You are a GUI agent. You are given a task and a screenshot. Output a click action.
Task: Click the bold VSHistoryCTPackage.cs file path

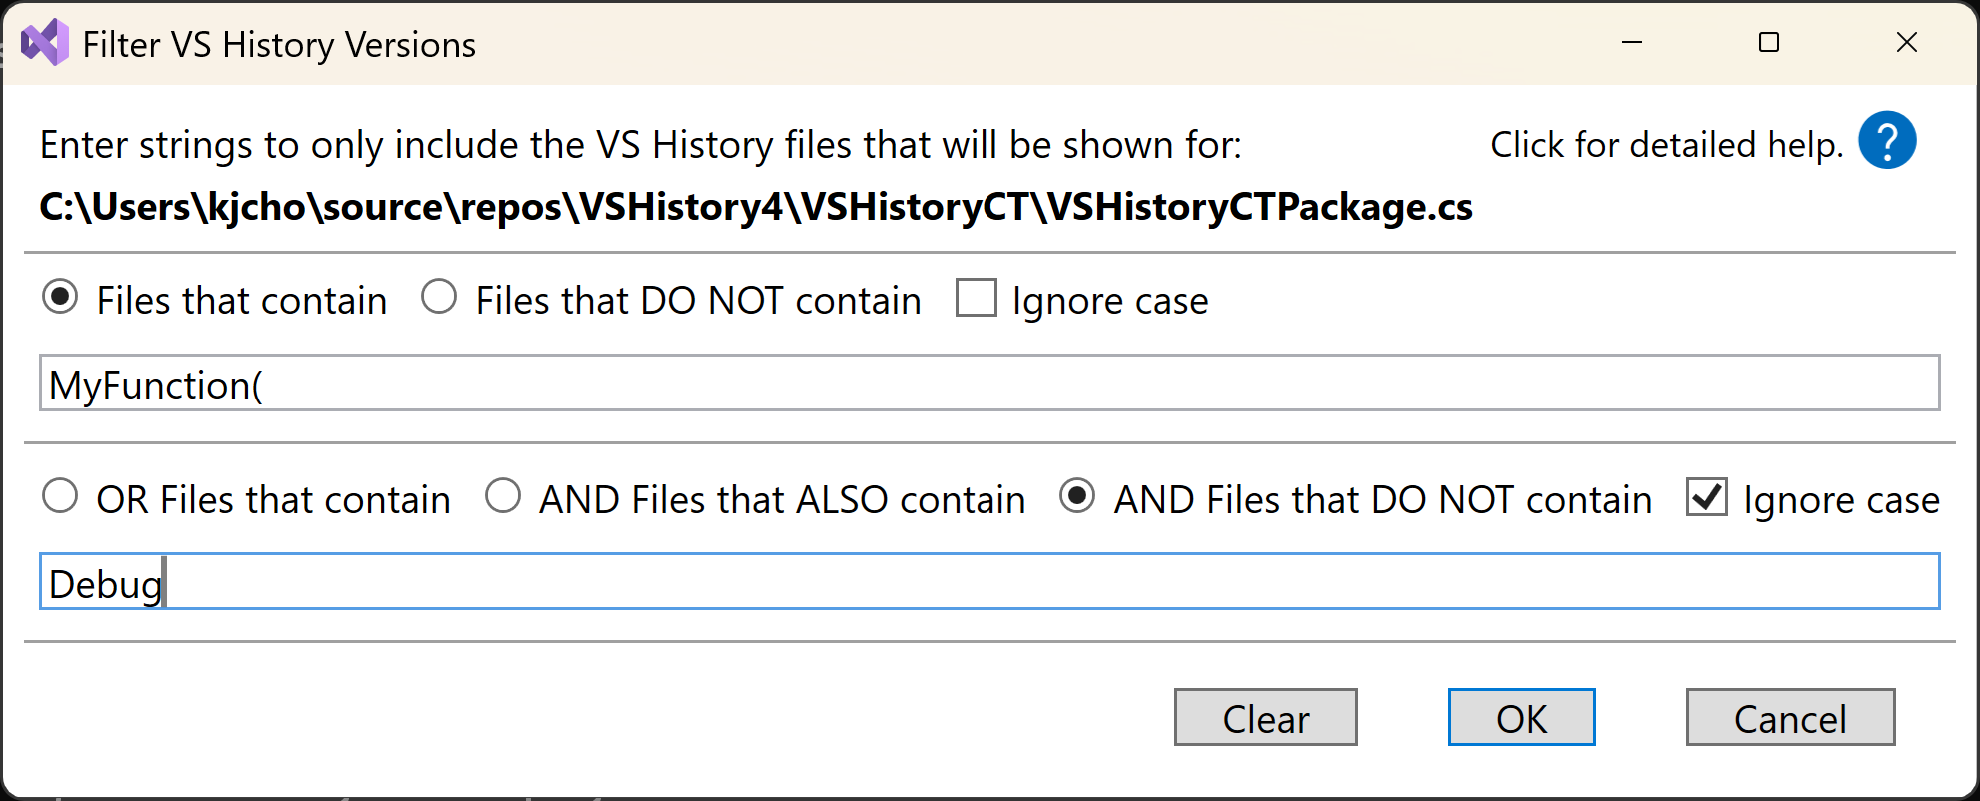pyautogui.click(x=755, y=207)
